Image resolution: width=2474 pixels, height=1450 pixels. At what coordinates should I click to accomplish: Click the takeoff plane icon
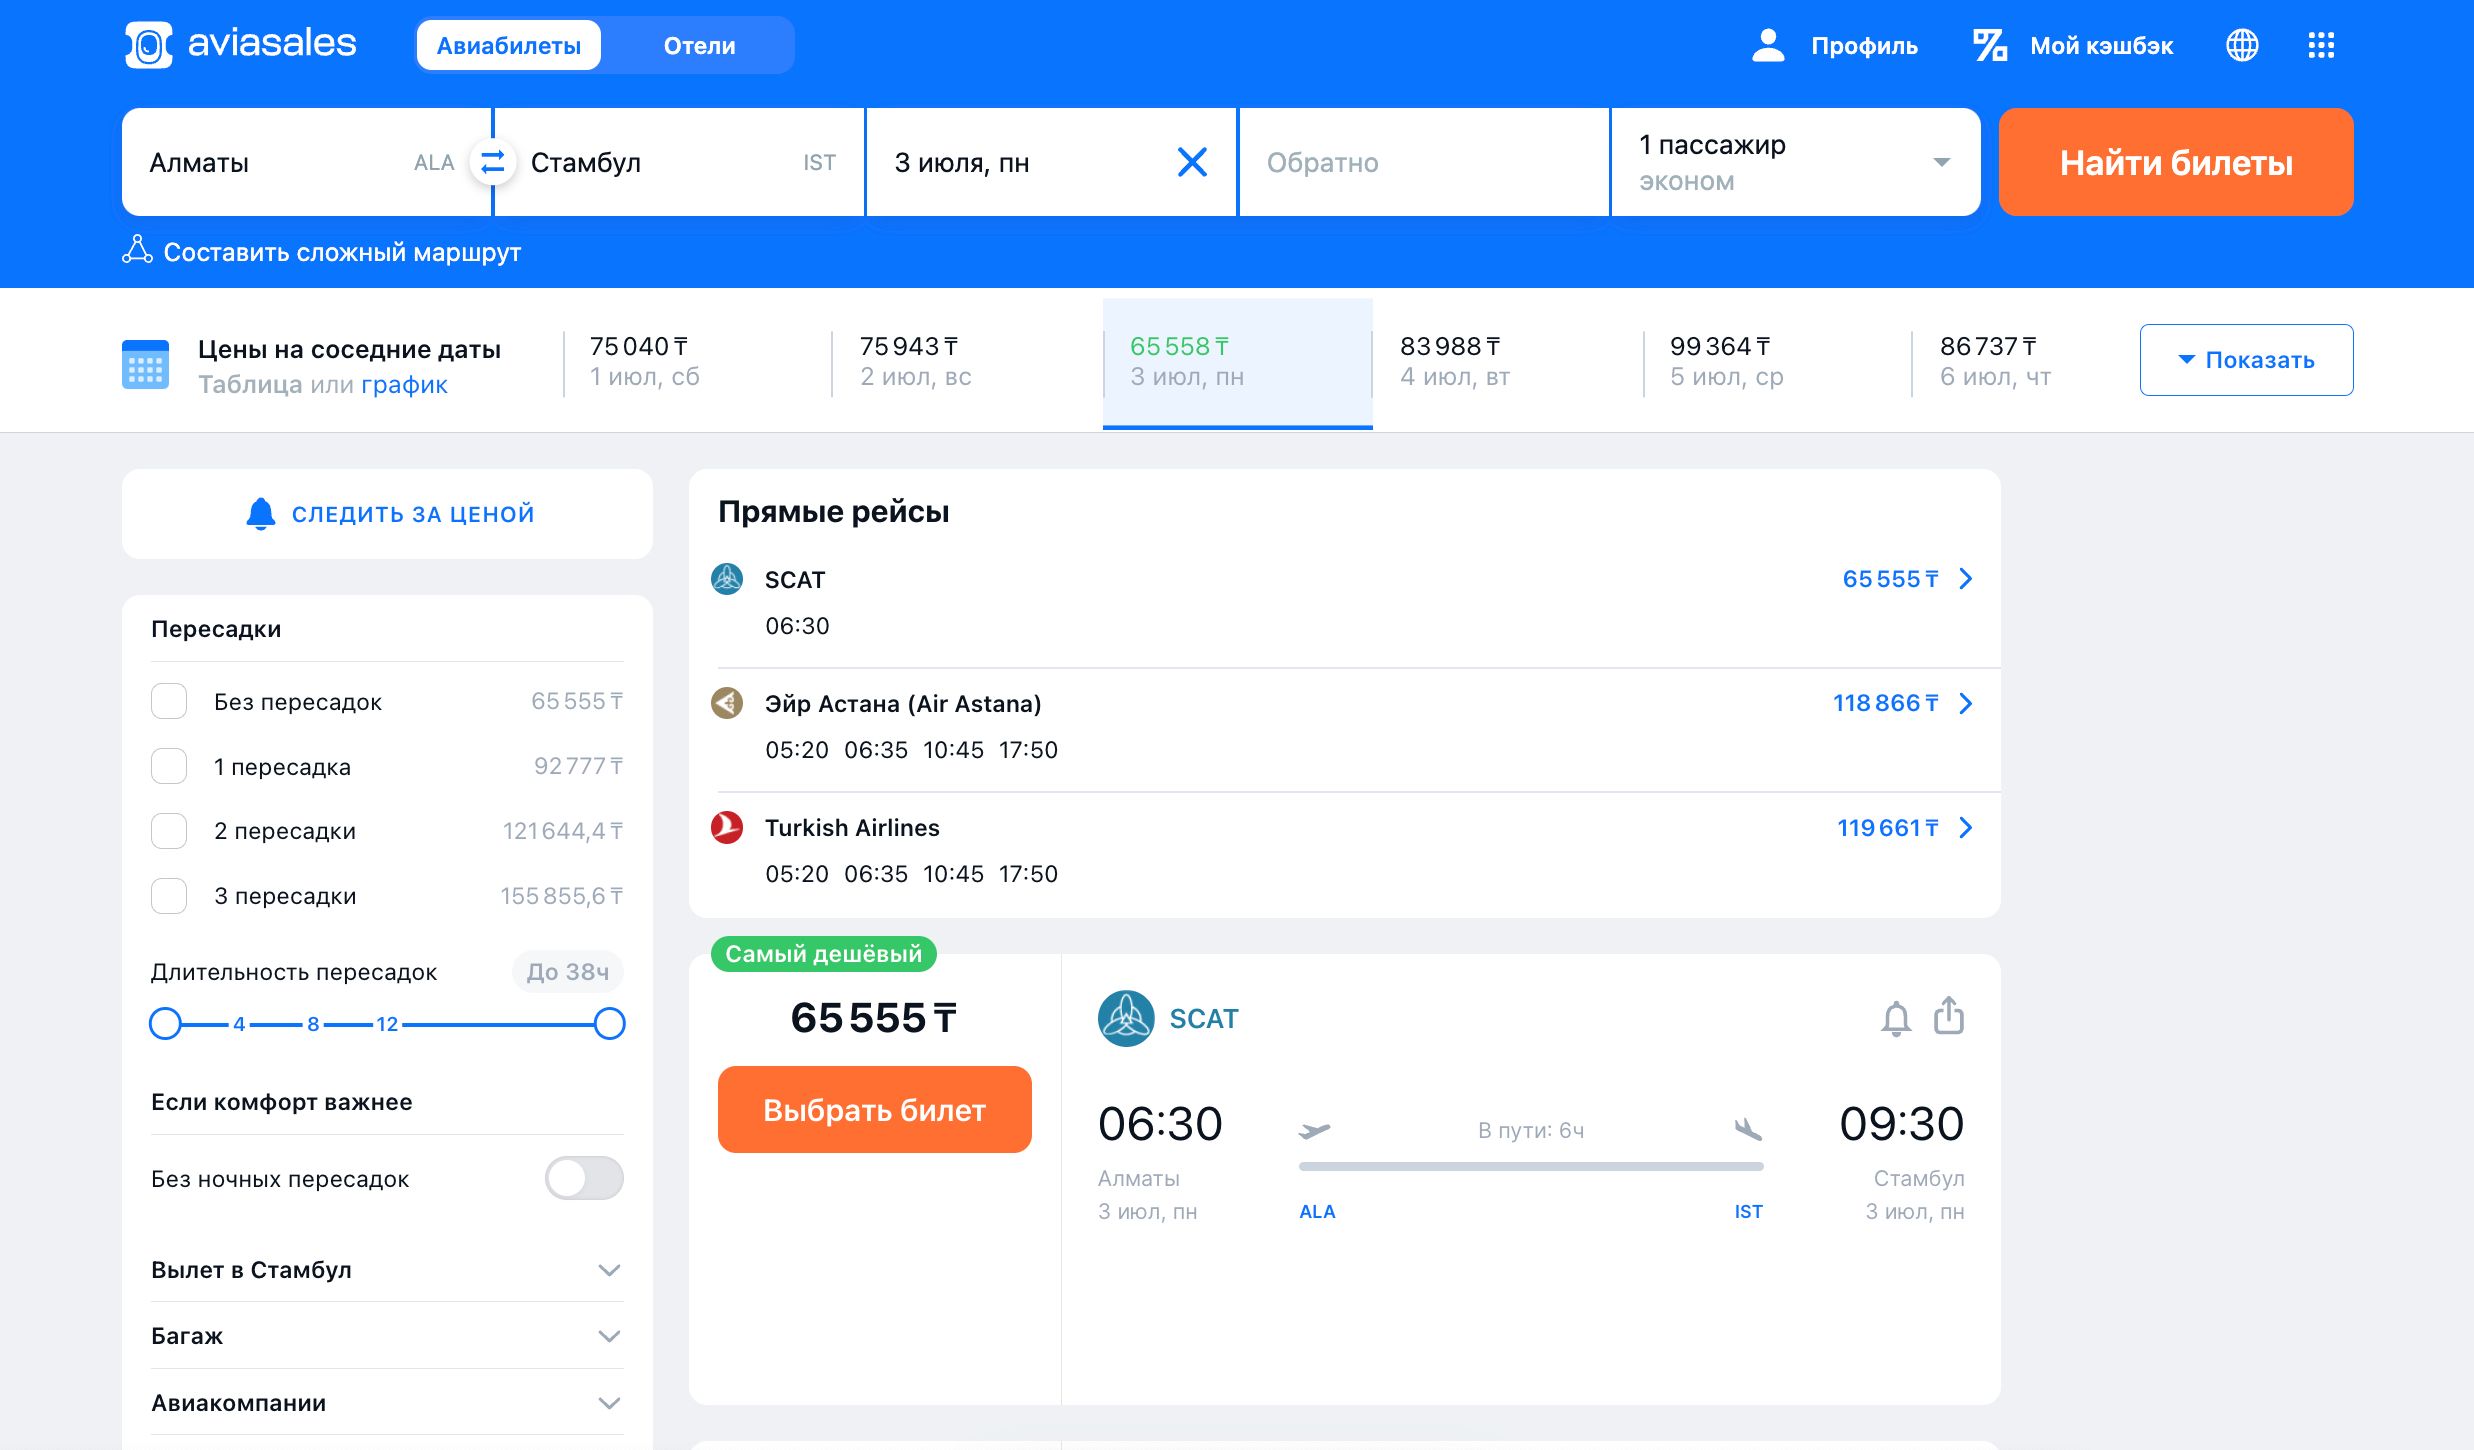click(1314, 1131)
